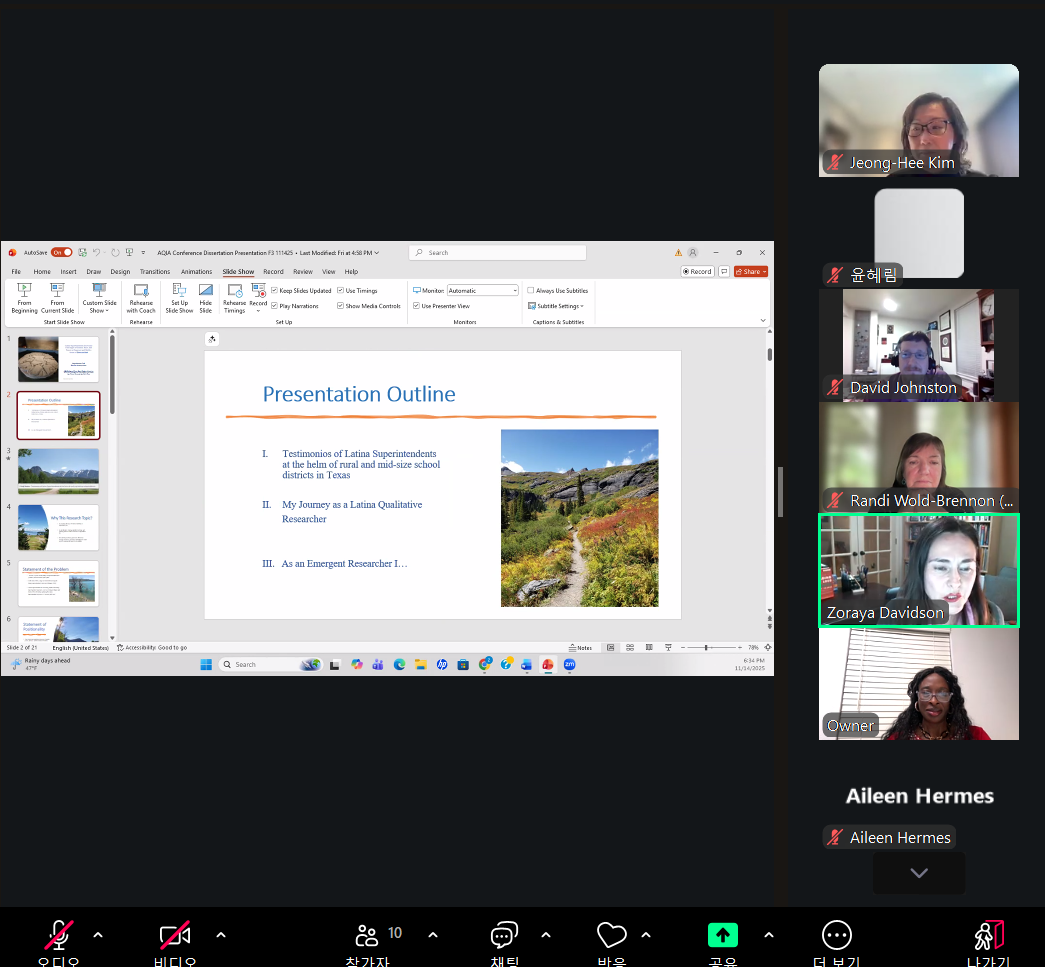1045x967 pixels.
Task: Start slide show From Current Slide
Action: tap(57, 298)
